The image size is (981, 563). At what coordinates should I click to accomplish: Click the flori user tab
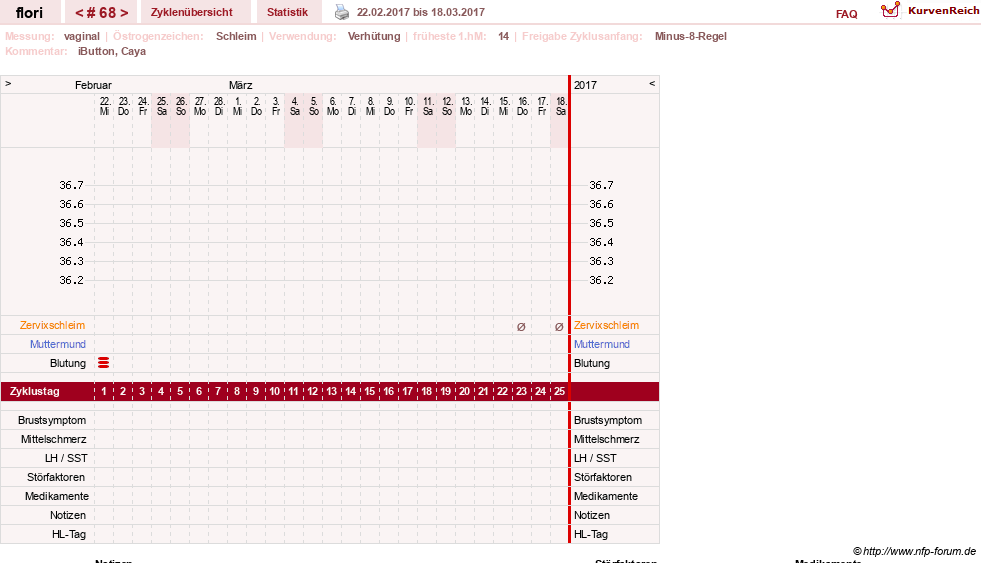click(29, 12)
